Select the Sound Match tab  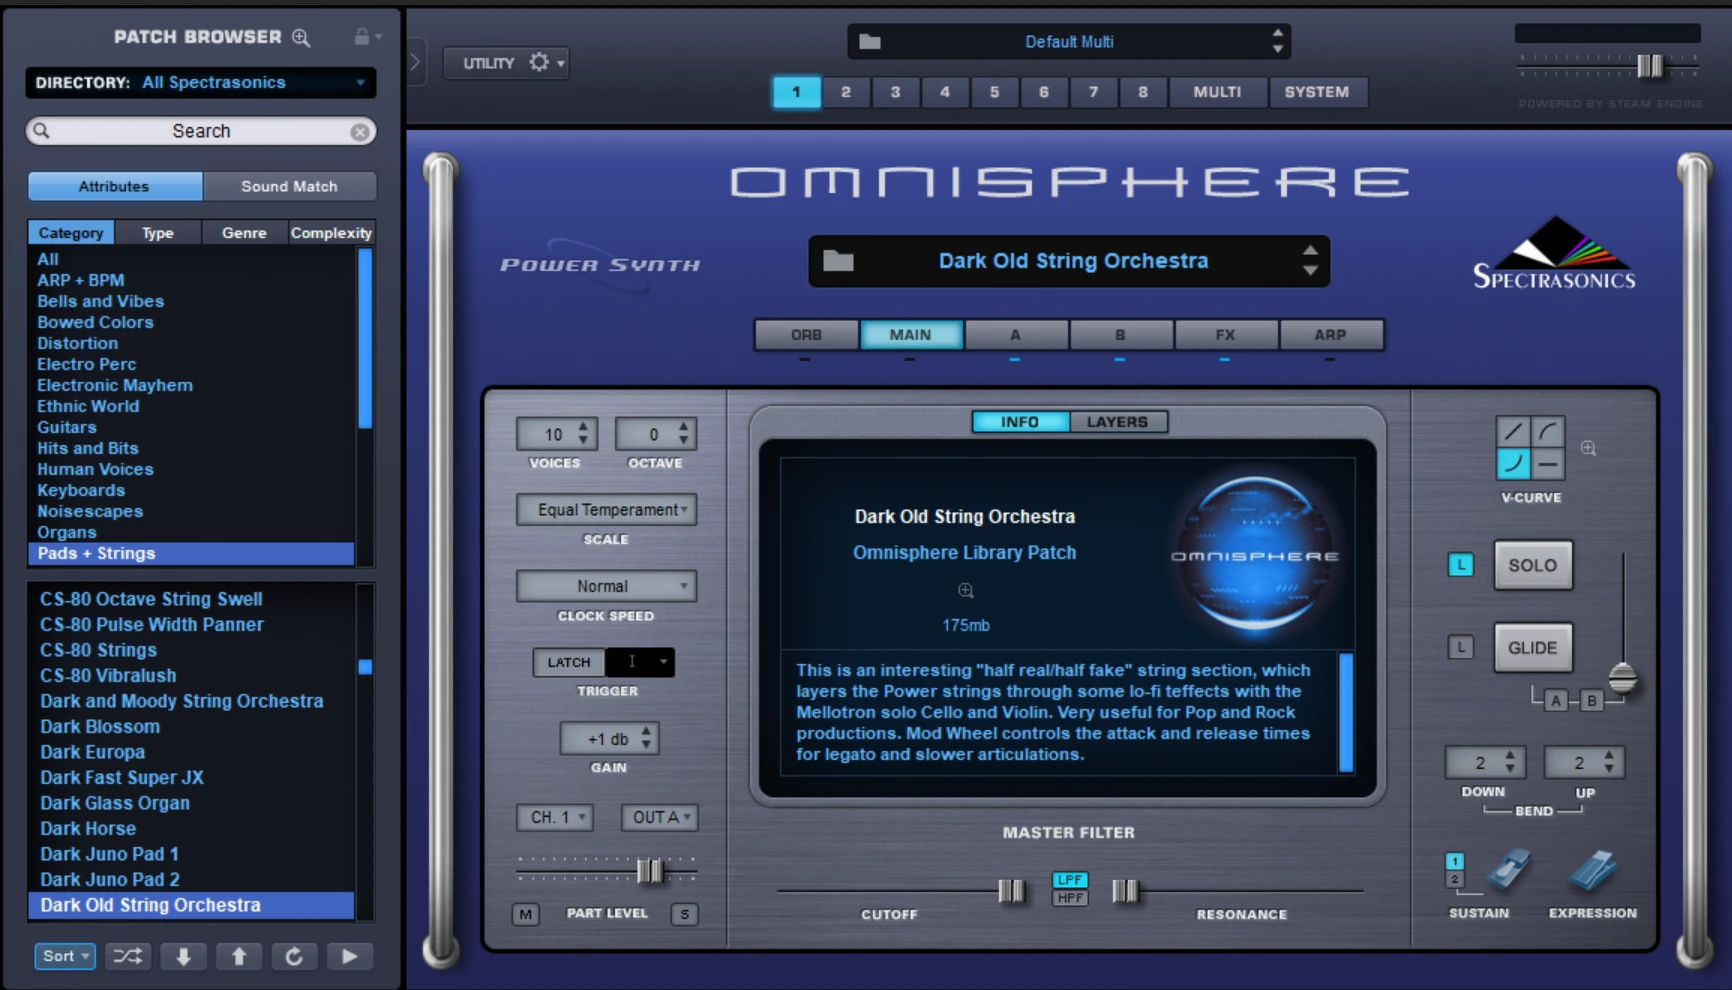click(x=289, y=186)
